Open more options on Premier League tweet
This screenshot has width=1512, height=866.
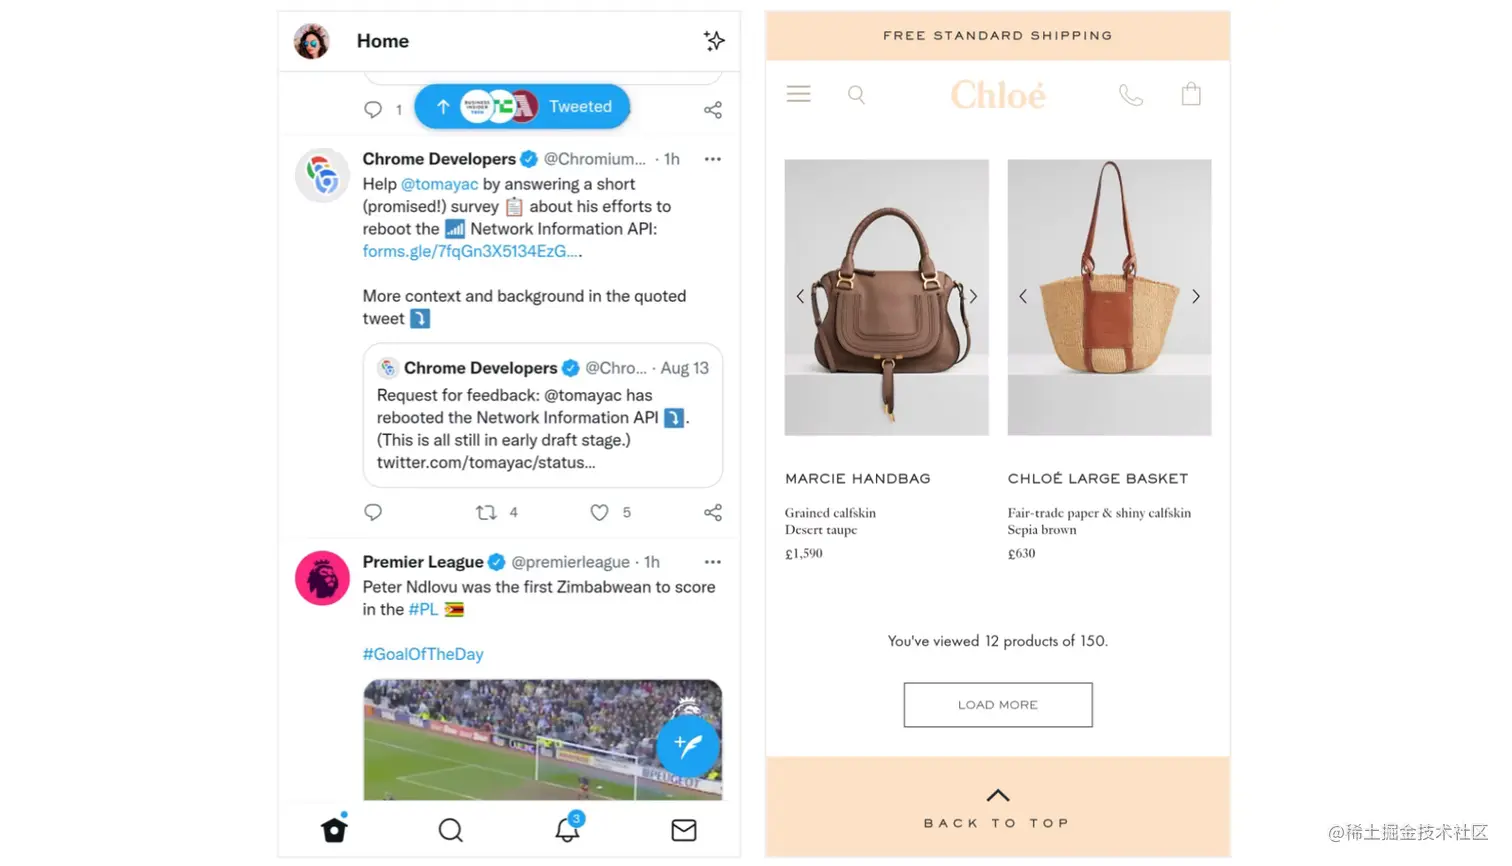click(713, 562)
